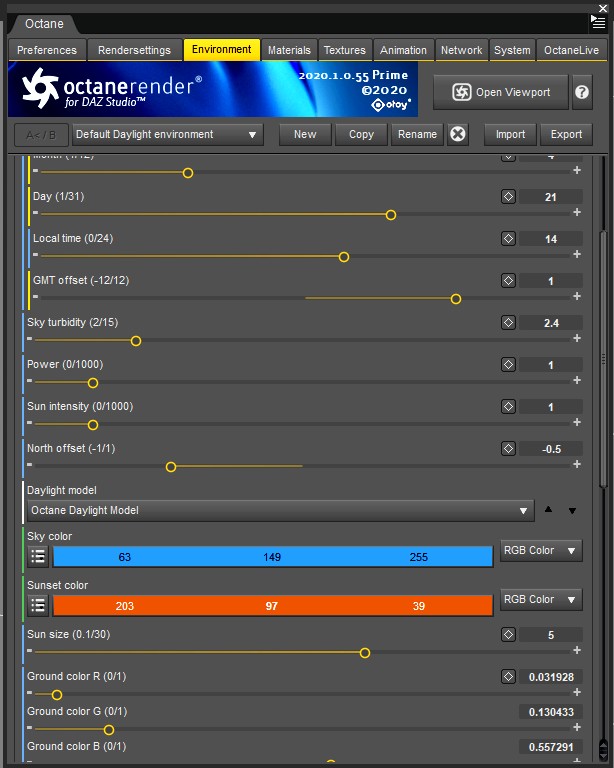This screenshot has height=768, width=614.
Task: Delete the current environment preset
Action: pyautogui.click(x=457, y=134)
